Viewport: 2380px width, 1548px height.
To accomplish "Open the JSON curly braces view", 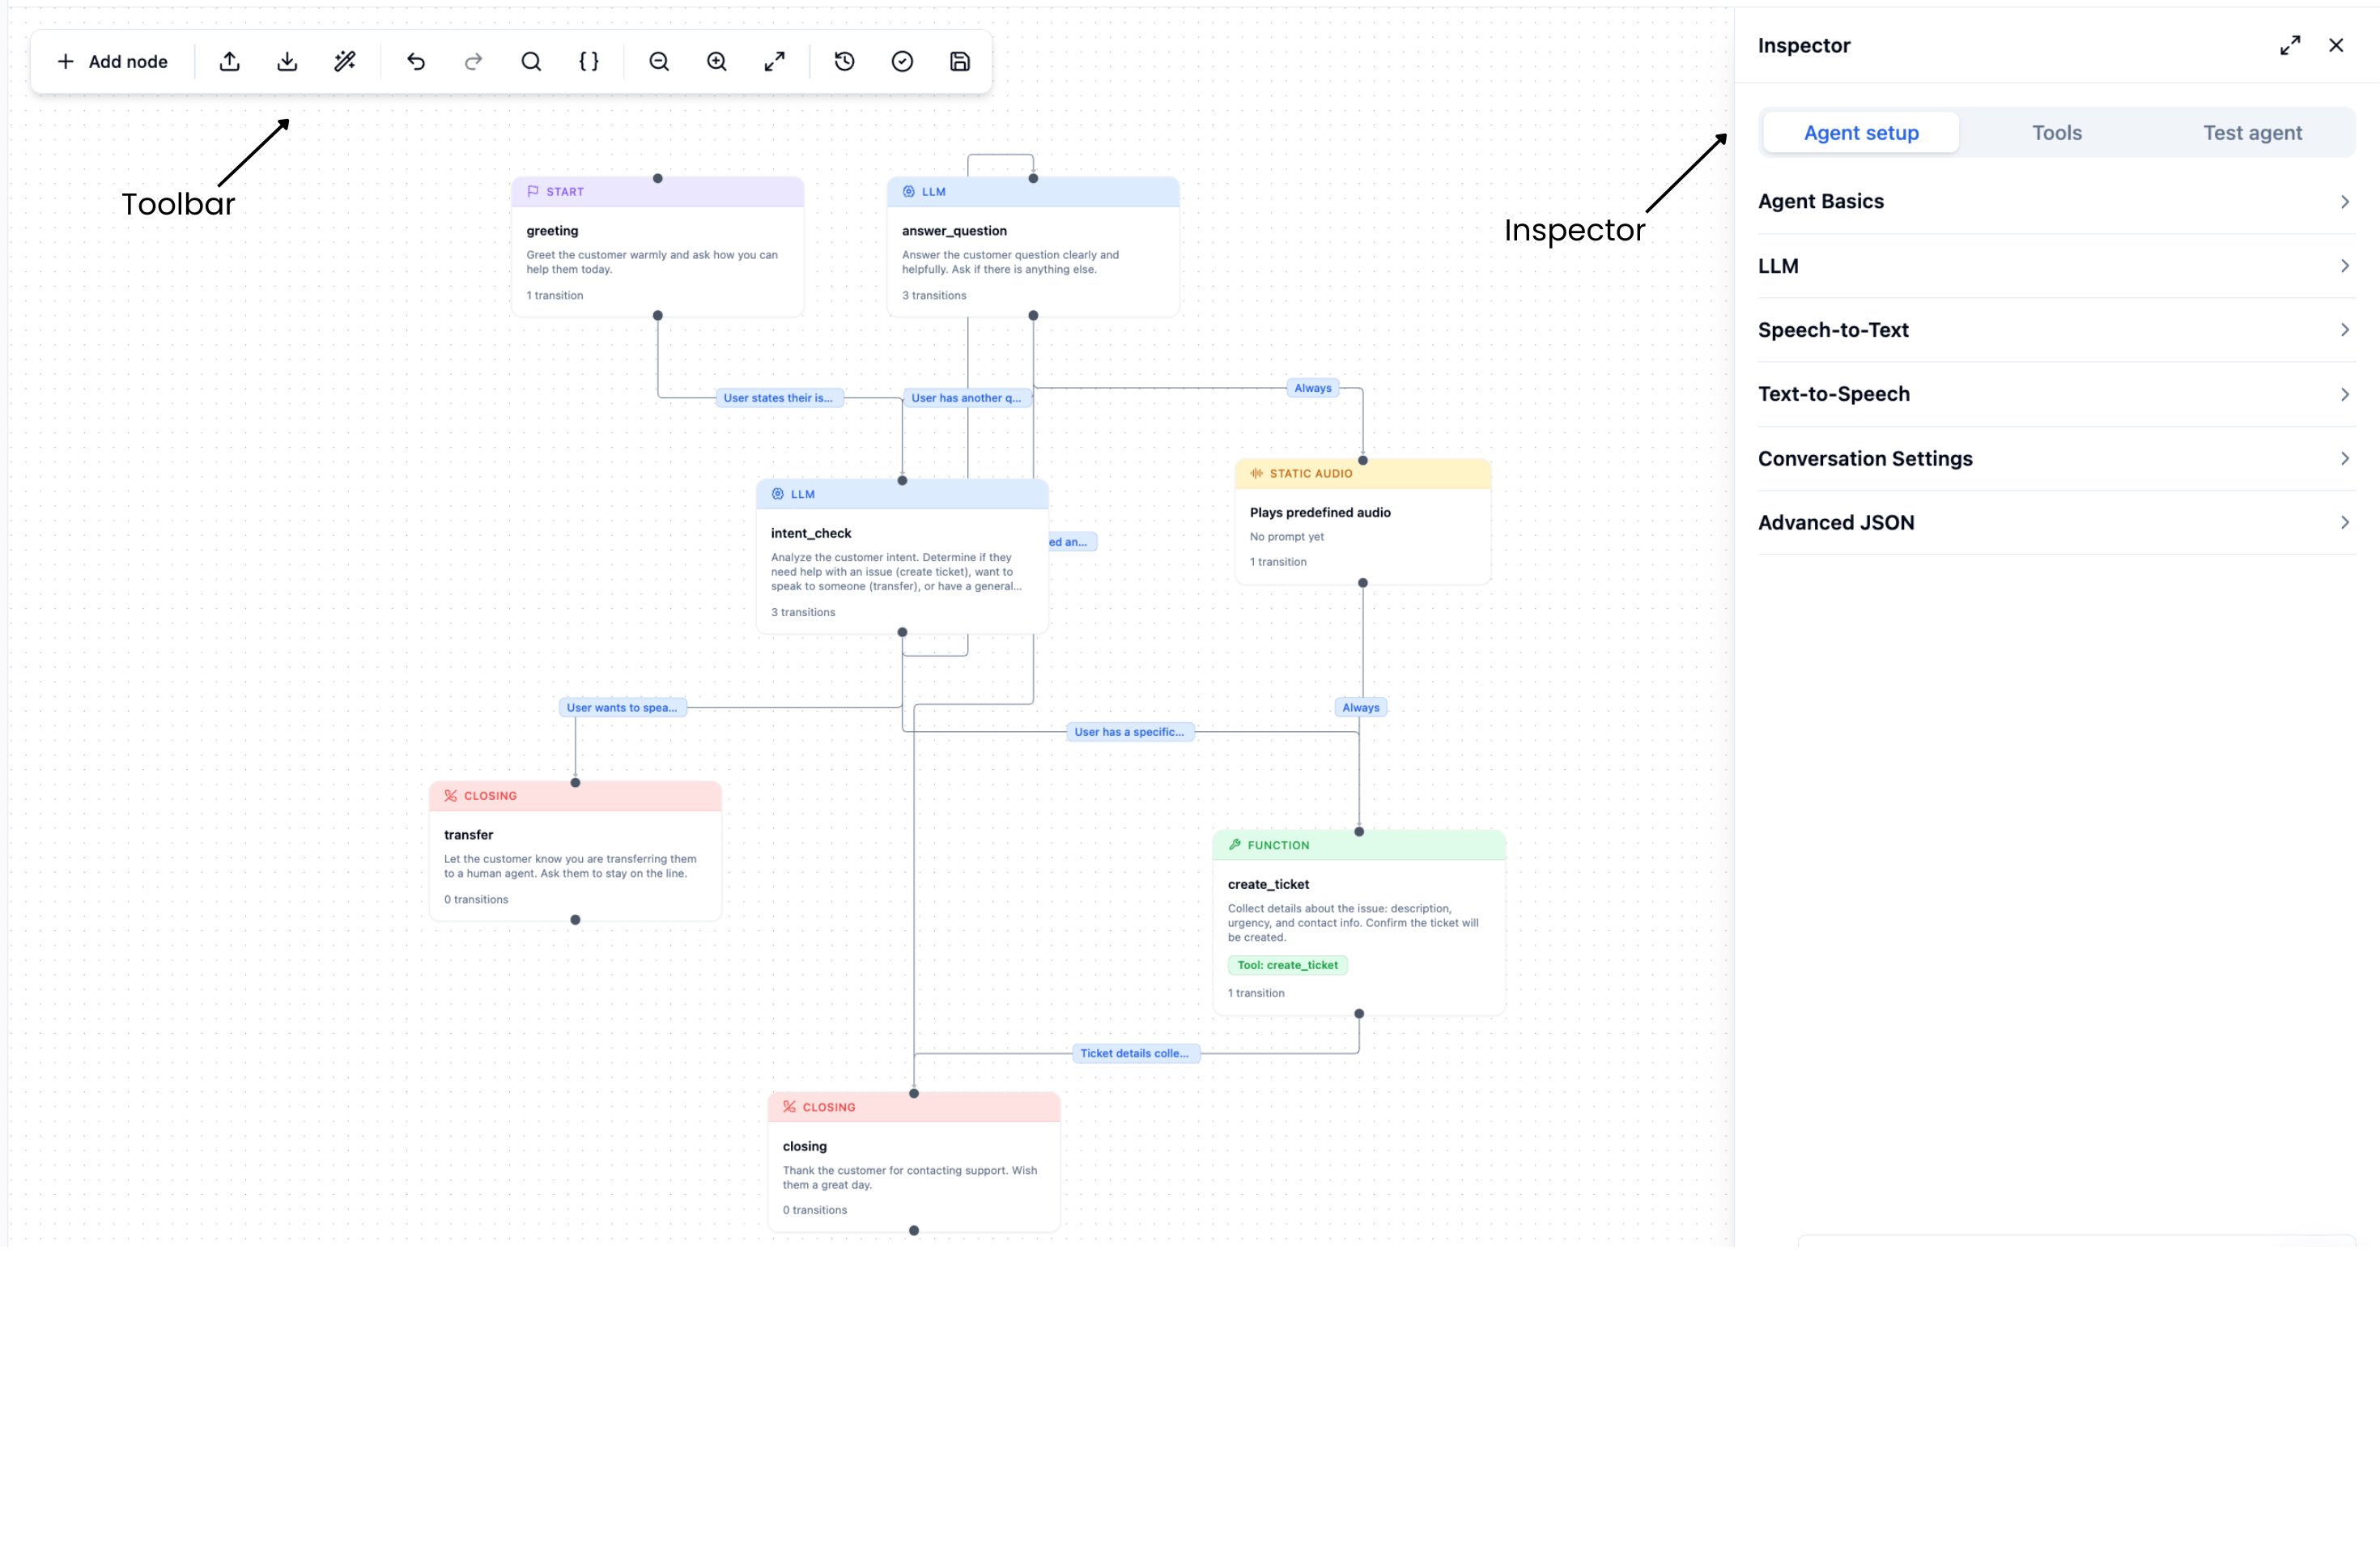I will click(x=589, y=62).
